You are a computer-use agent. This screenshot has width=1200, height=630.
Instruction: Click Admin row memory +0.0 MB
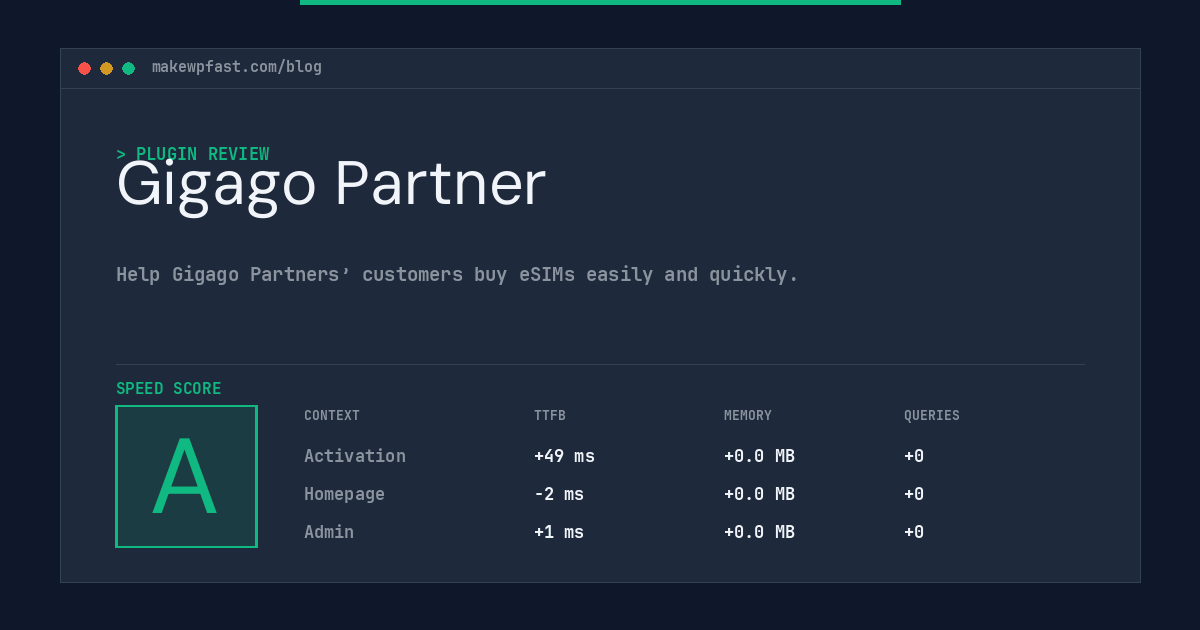[x=759, y=532]
